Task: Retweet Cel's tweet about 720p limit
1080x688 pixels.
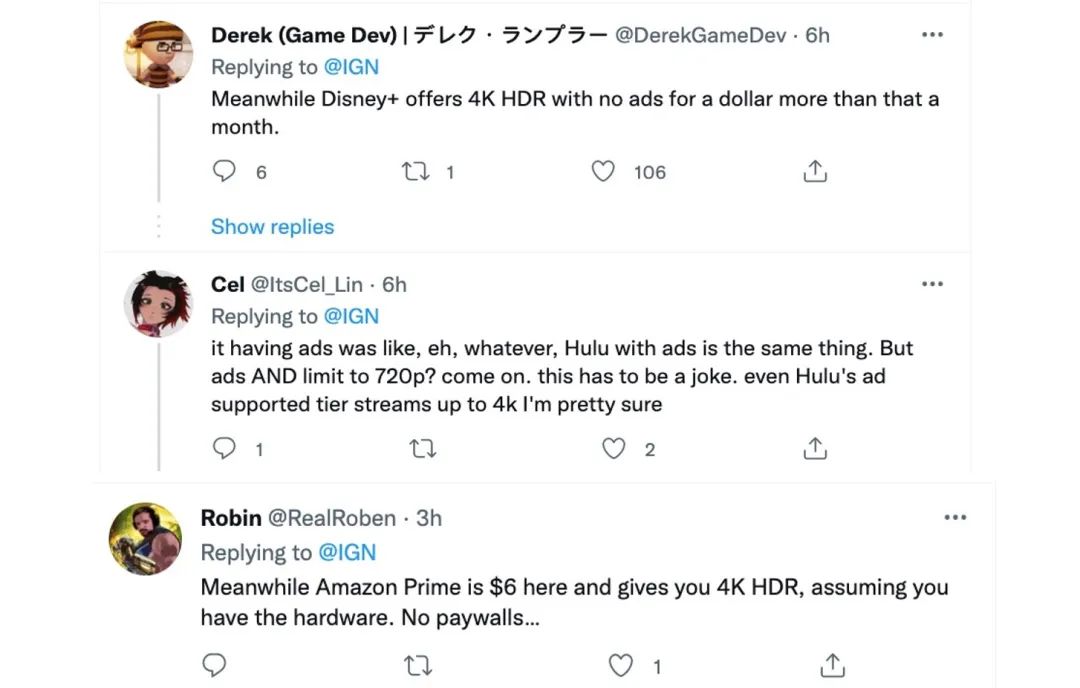Action: click(423, 449)
